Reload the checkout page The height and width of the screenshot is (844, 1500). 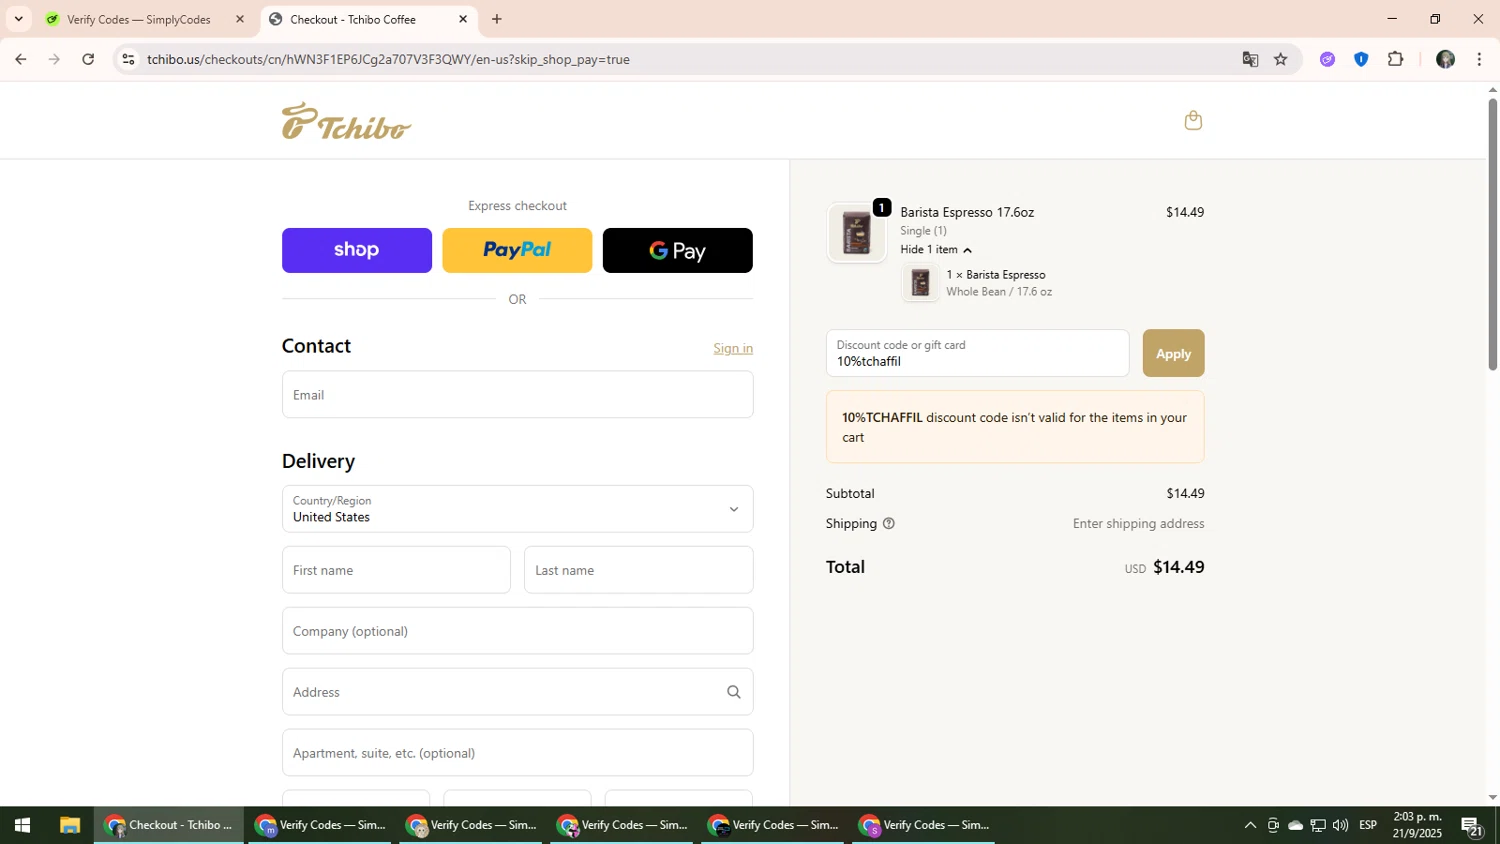tap(88, 60)
